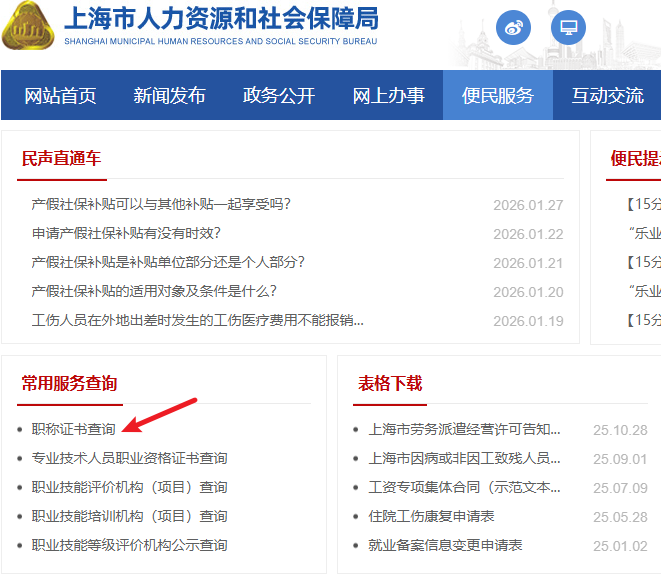Open 职业技能等级评价机构公示查询 link

tap(129, 545)
